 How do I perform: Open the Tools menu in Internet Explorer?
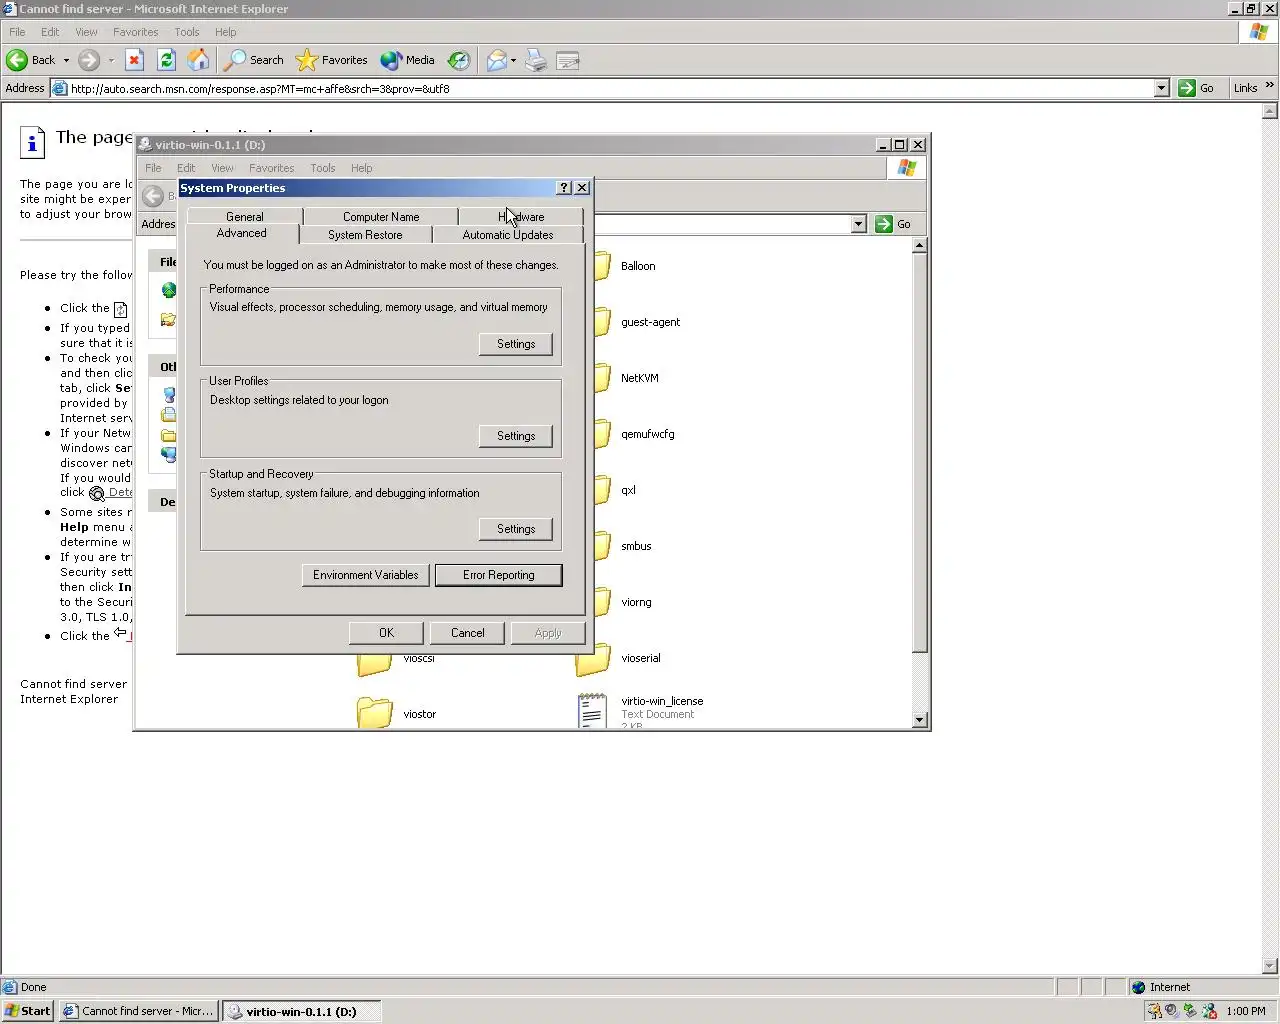coord(187,32)
